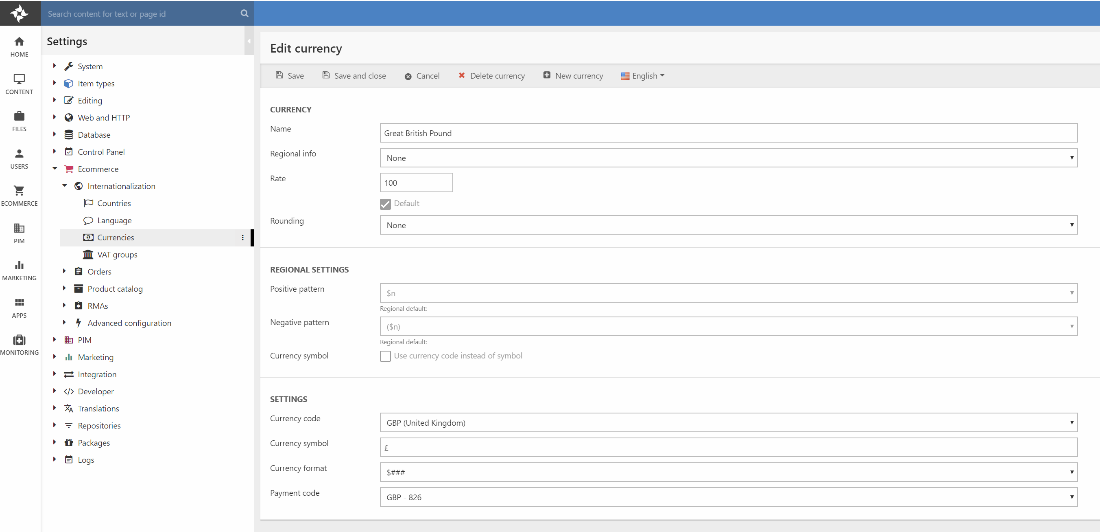
Task: Open the English language selector menu
Action: point(643,76)
